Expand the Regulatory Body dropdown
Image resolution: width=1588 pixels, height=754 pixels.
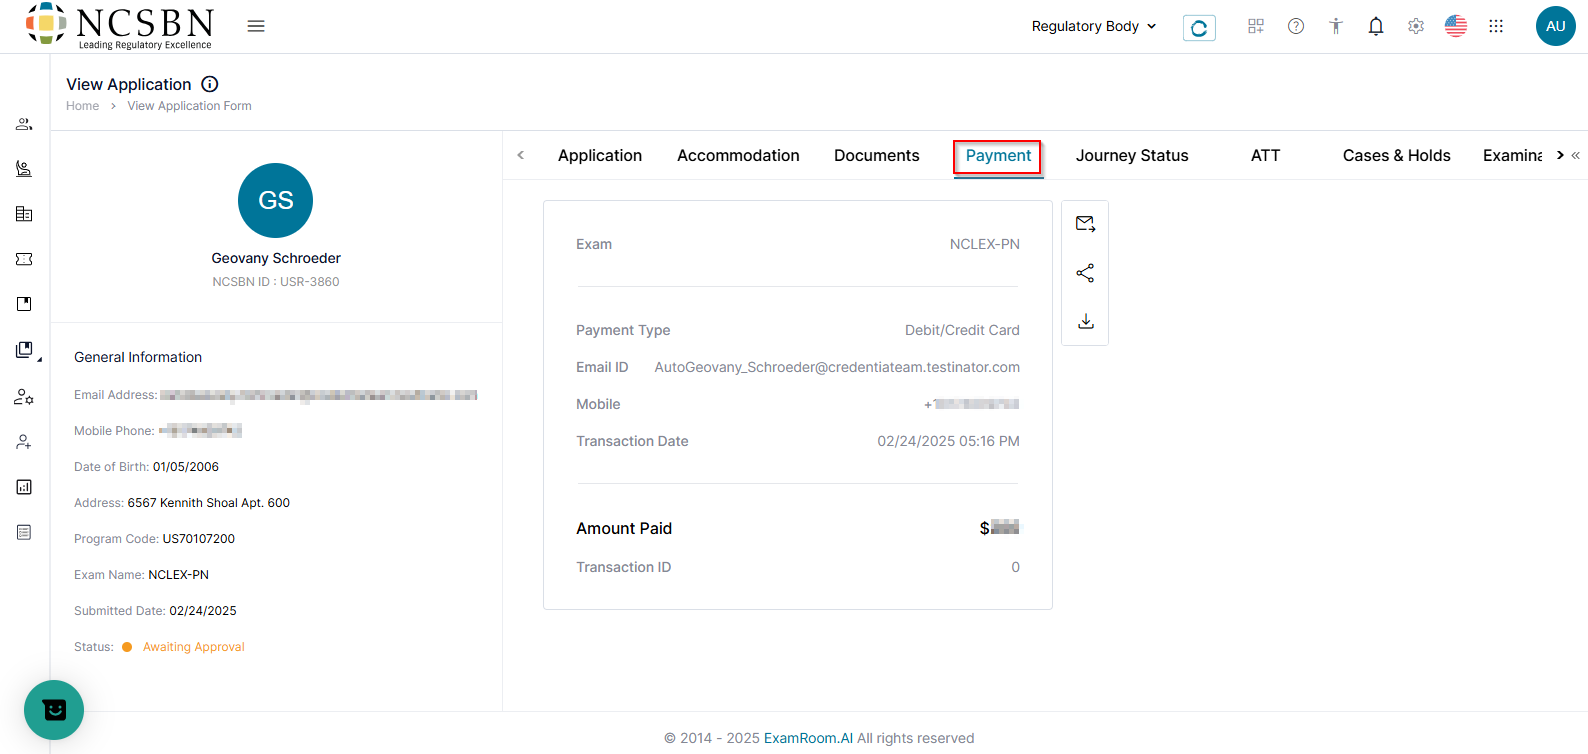1094,26
